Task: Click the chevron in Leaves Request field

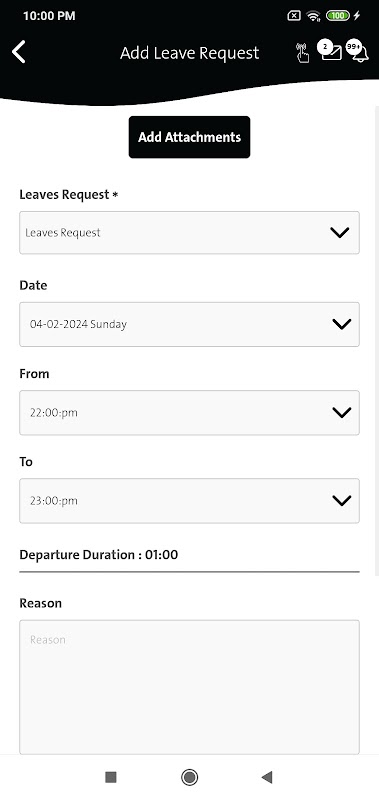Action: [x=339, y=233]
